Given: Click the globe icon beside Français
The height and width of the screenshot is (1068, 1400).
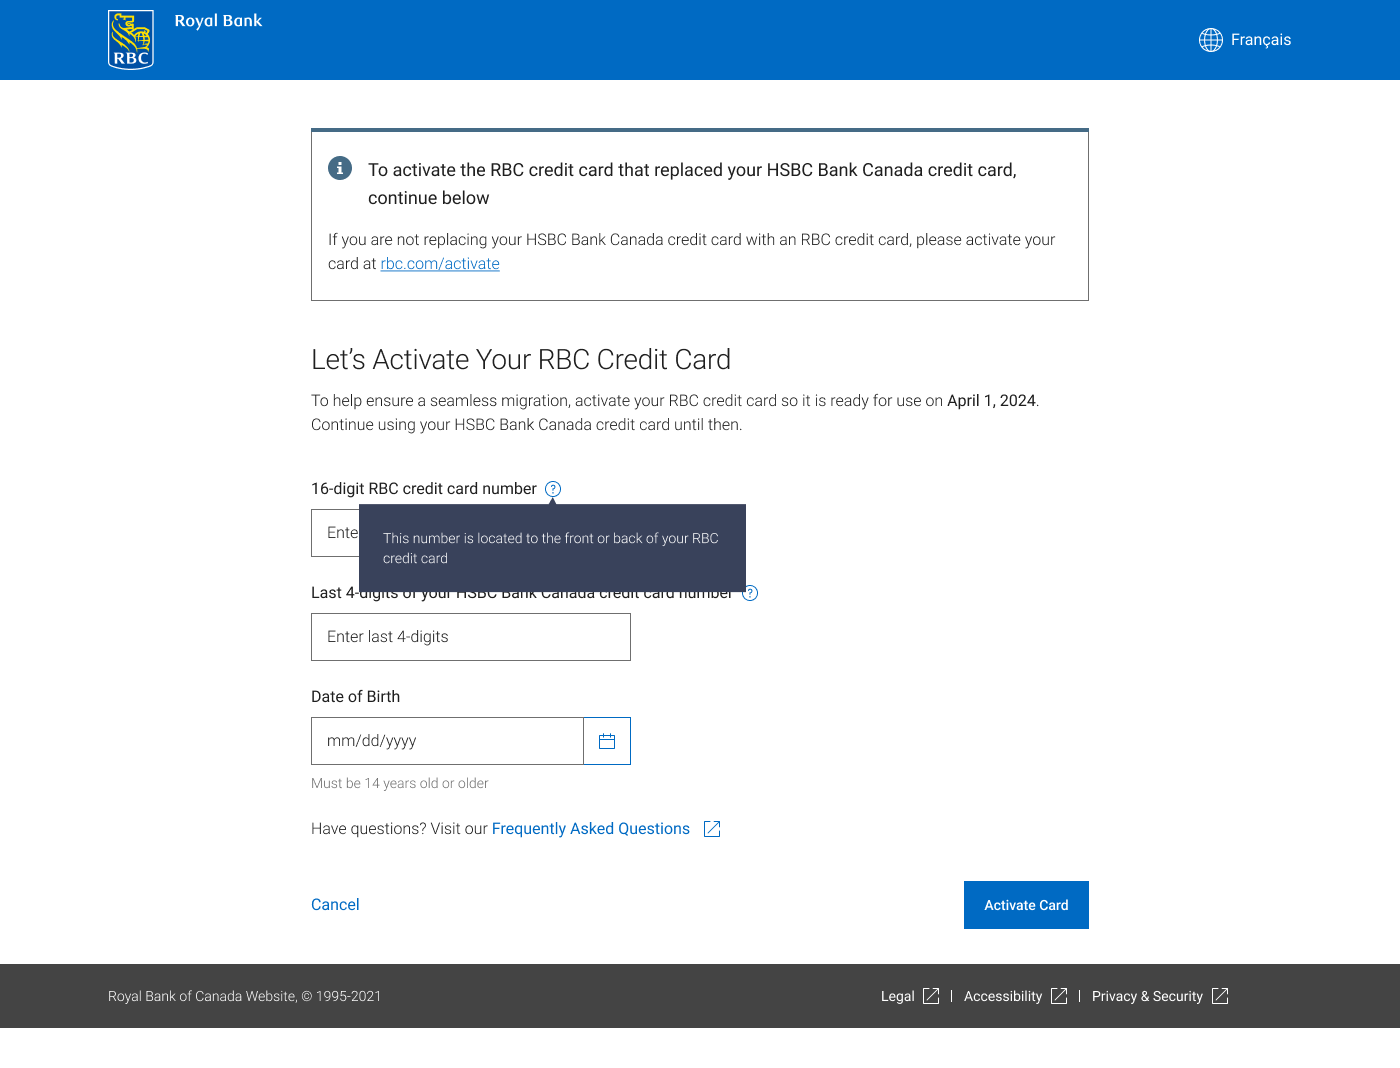Looking at the screenshot, I should (1211, 40).
